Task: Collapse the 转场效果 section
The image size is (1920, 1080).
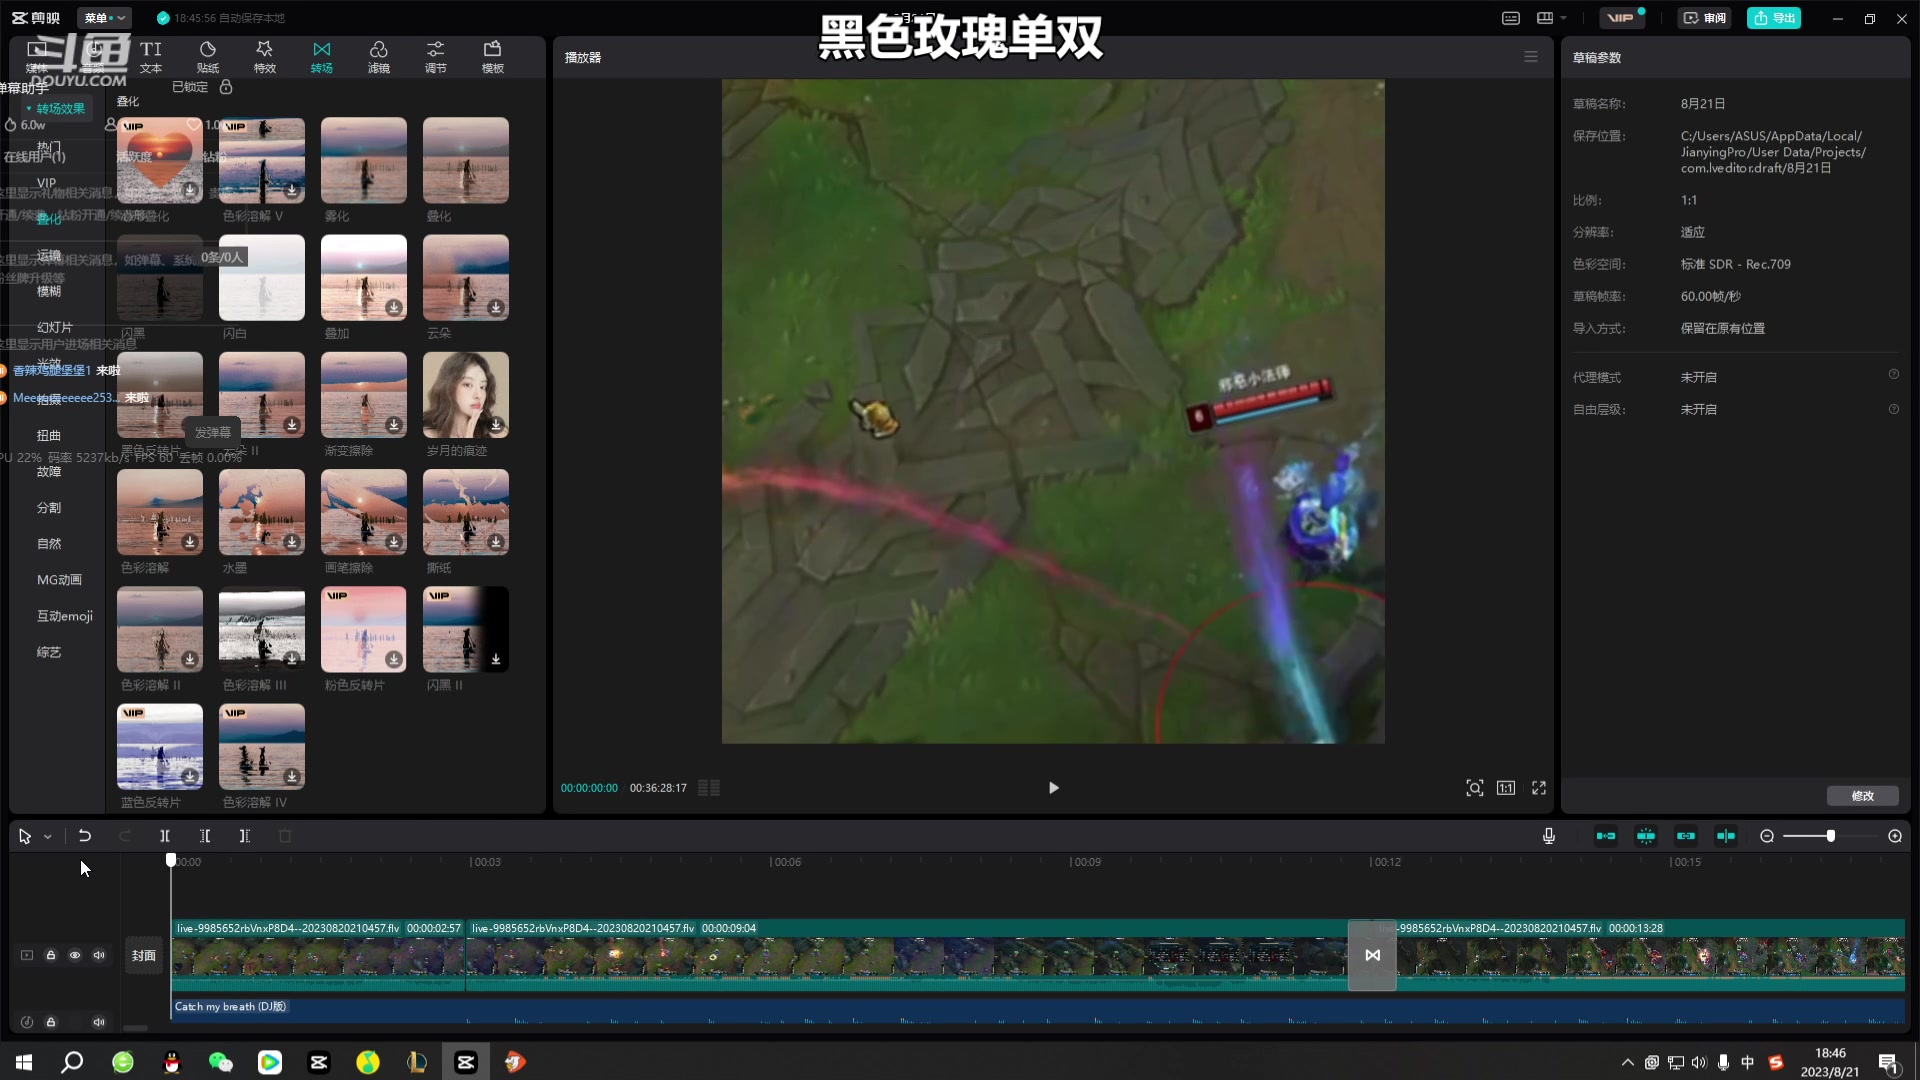Action: click(x=57, y=108)
